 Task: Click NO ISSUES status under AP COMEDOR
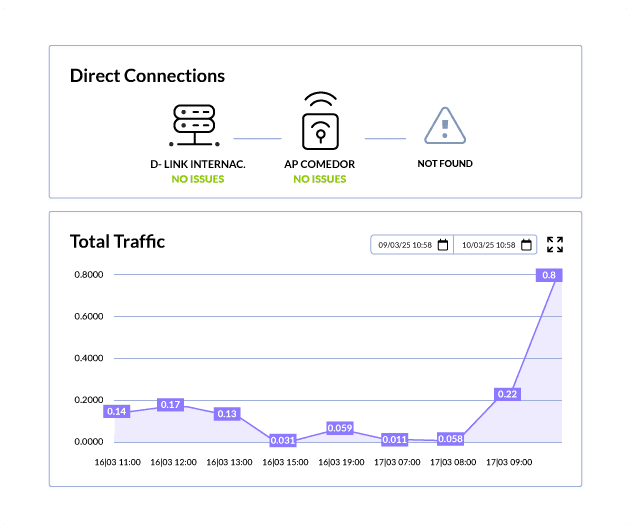[320, 179]
